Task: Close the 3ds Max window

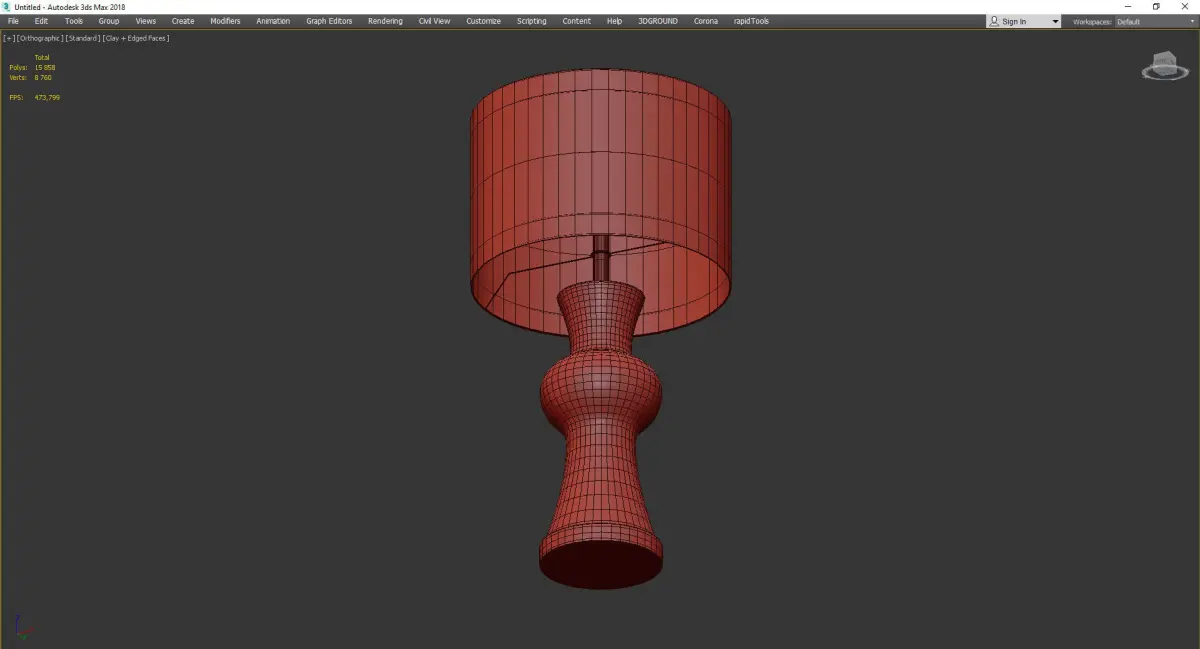Action: click(x=1185, y=6)
